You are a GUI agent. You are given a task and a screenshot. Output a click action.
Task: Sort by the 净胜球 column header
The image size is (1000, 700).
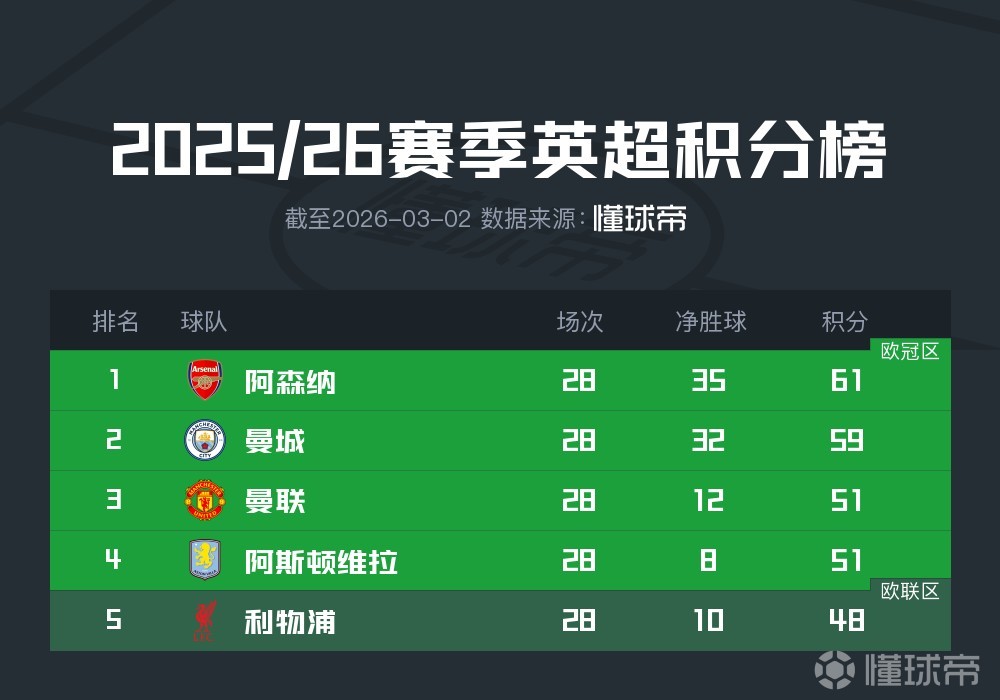[710, 321]
